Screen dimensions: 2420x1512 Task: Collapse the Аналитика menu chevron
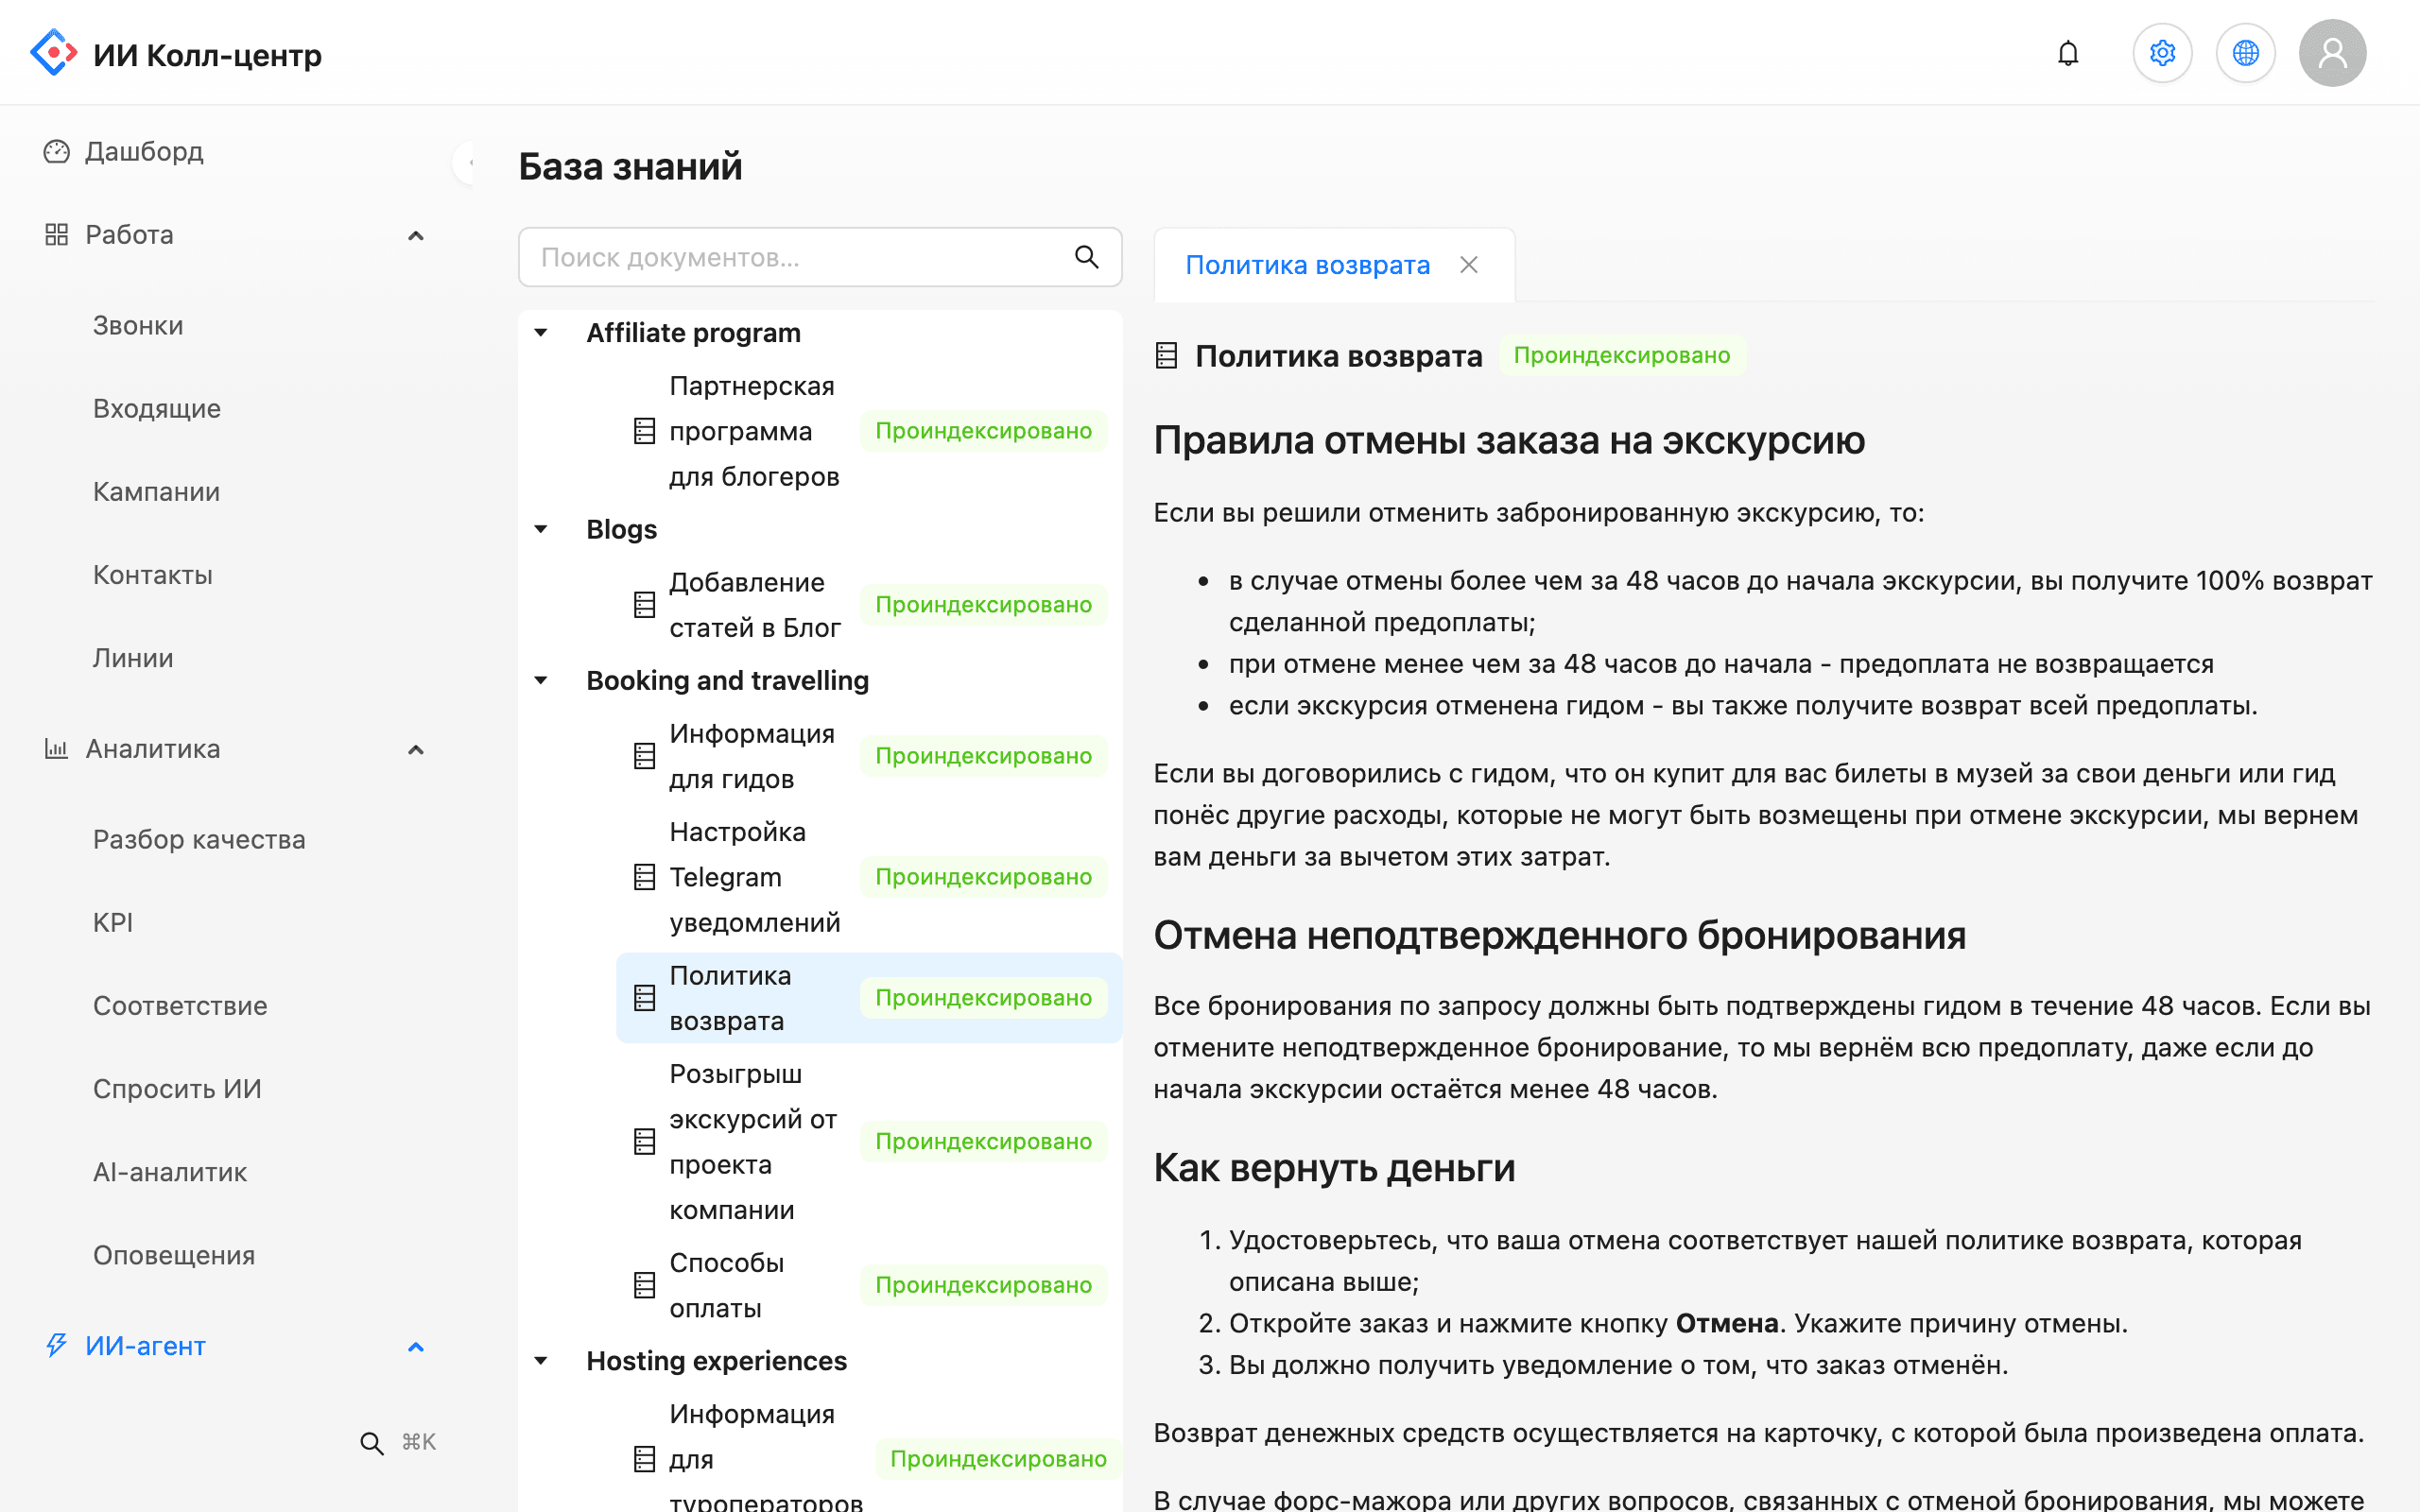click(x=416, y=749)
